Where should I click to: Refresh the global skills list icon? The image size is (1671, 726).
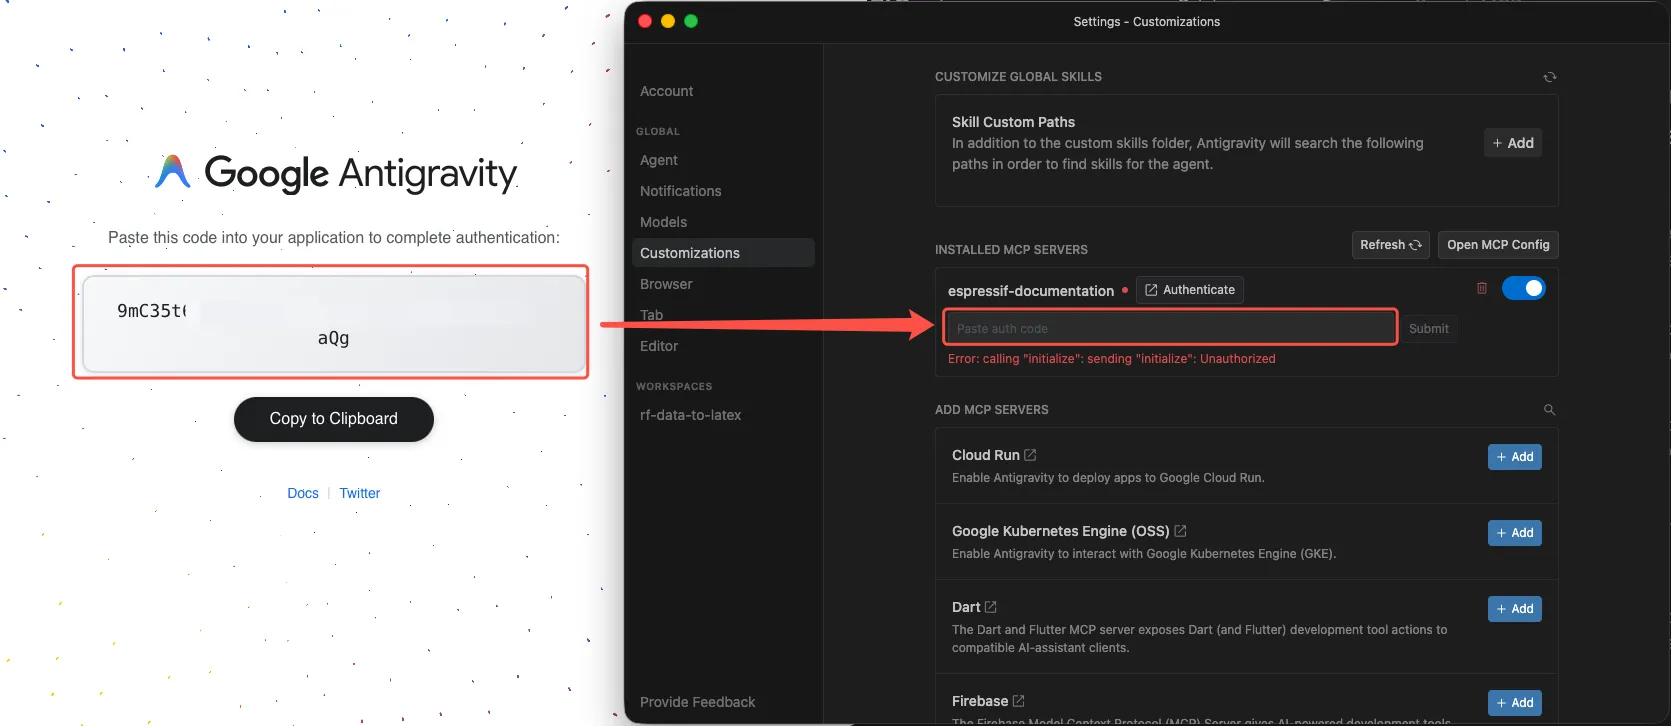[x=1550, y=77]
